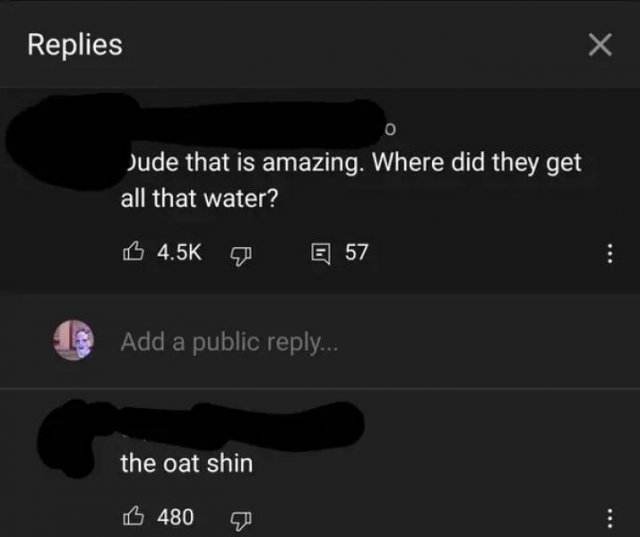Open the top commenter's blacked-out username
This screenshot has height=537, width=640.
point(260,127)
